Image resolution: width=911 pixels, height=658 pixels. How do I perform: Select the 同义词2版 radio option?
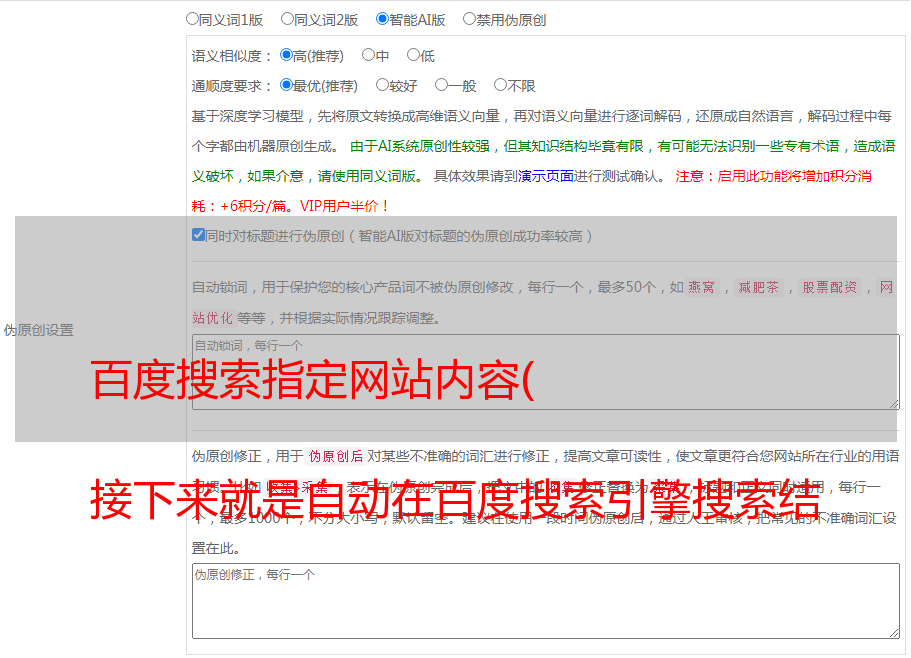287,19
